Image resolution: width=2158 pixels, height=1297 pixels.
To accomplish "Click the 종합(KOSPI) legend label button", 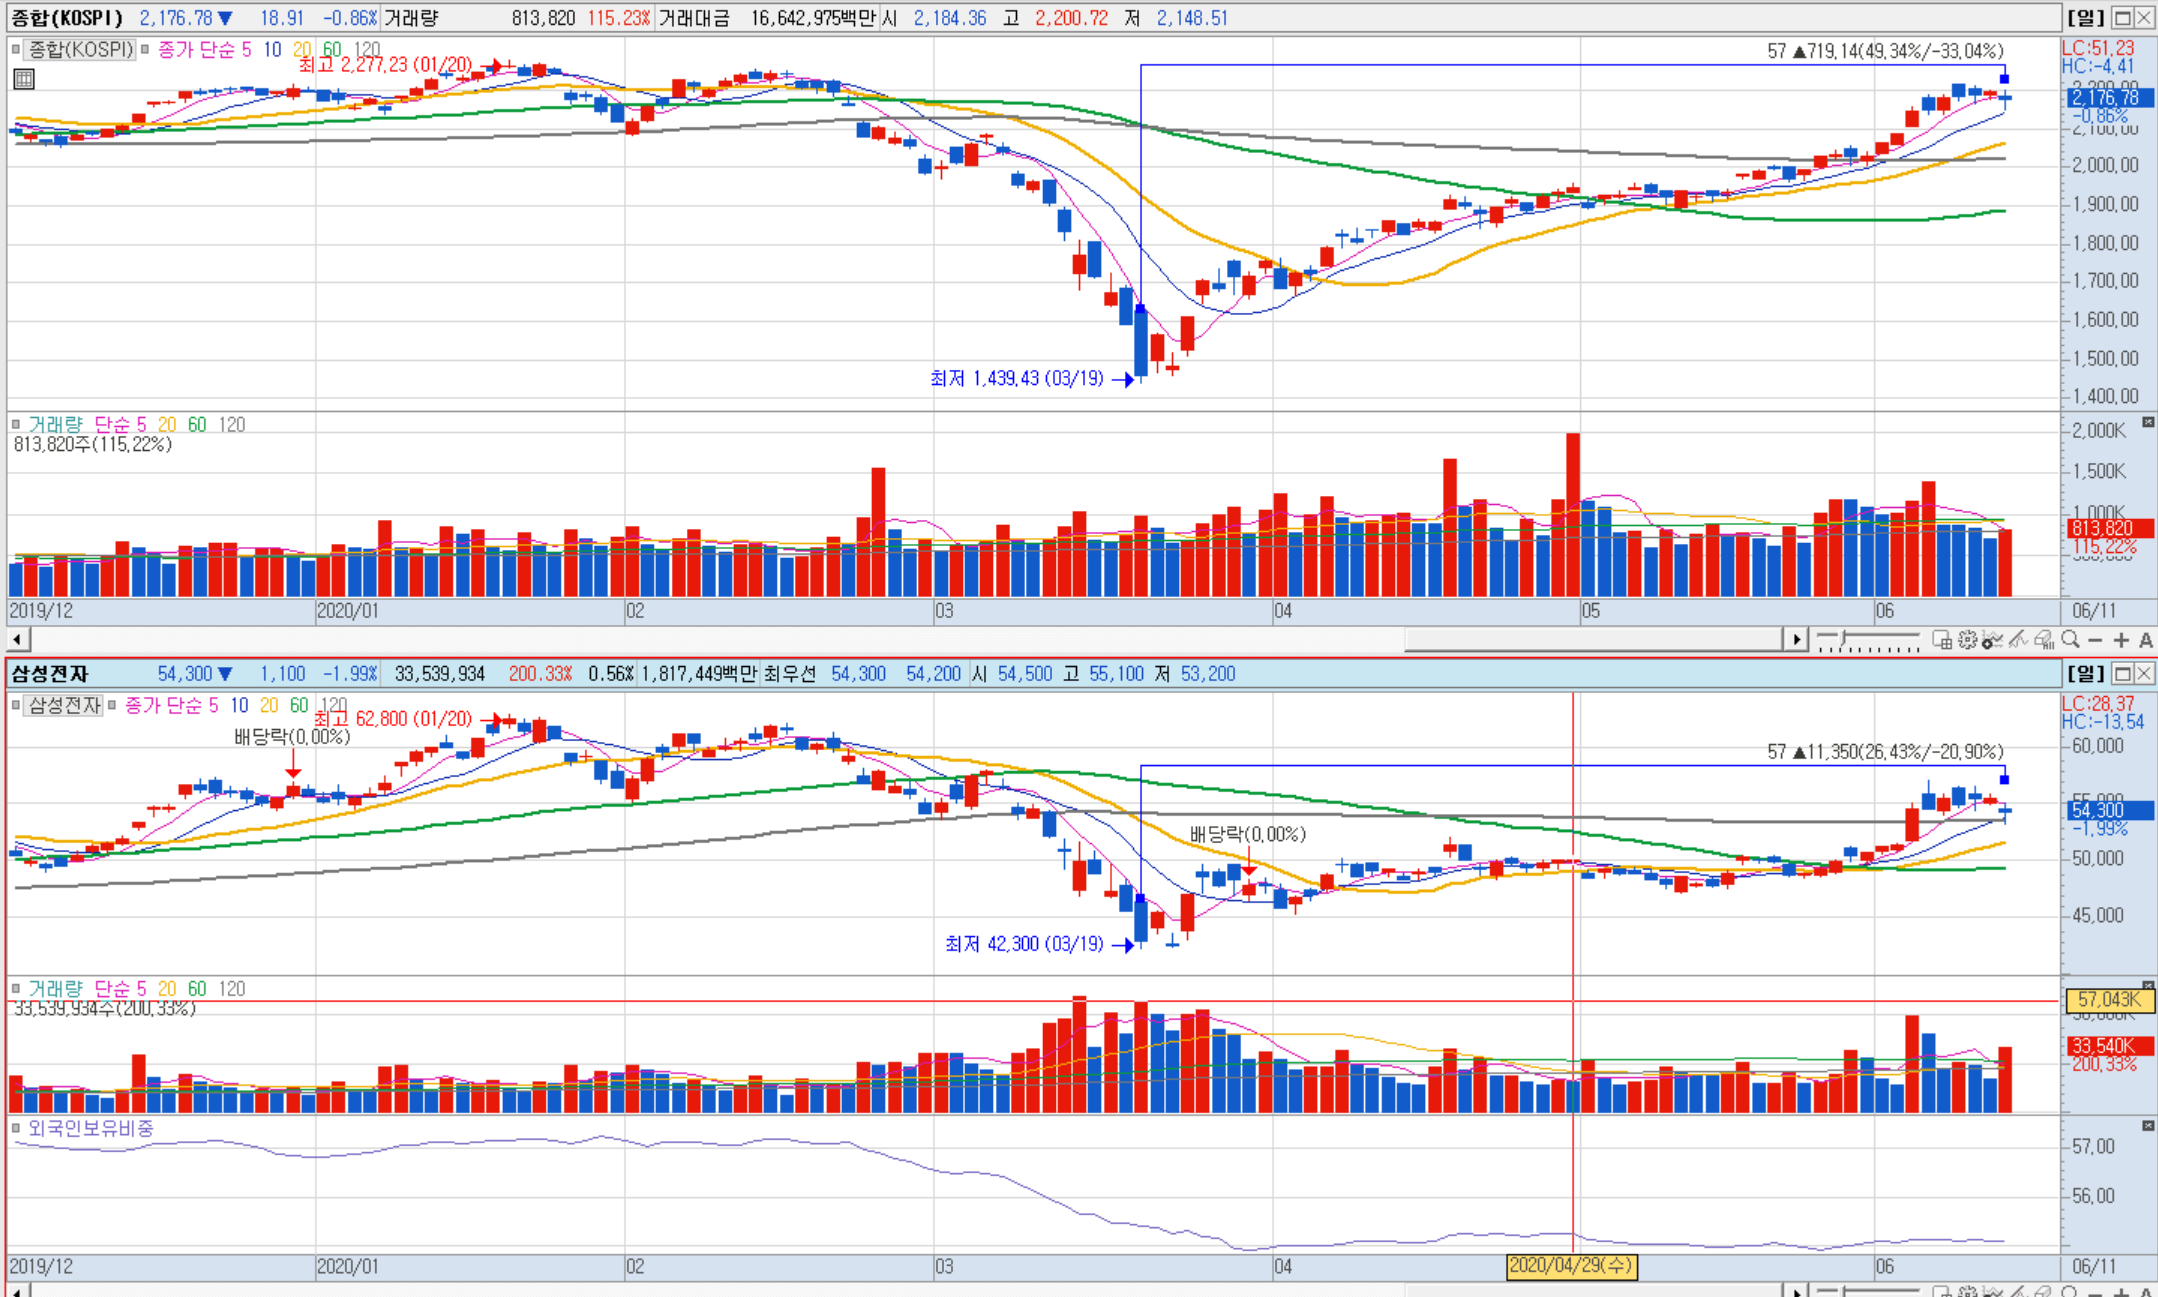I will click(80, 49).
